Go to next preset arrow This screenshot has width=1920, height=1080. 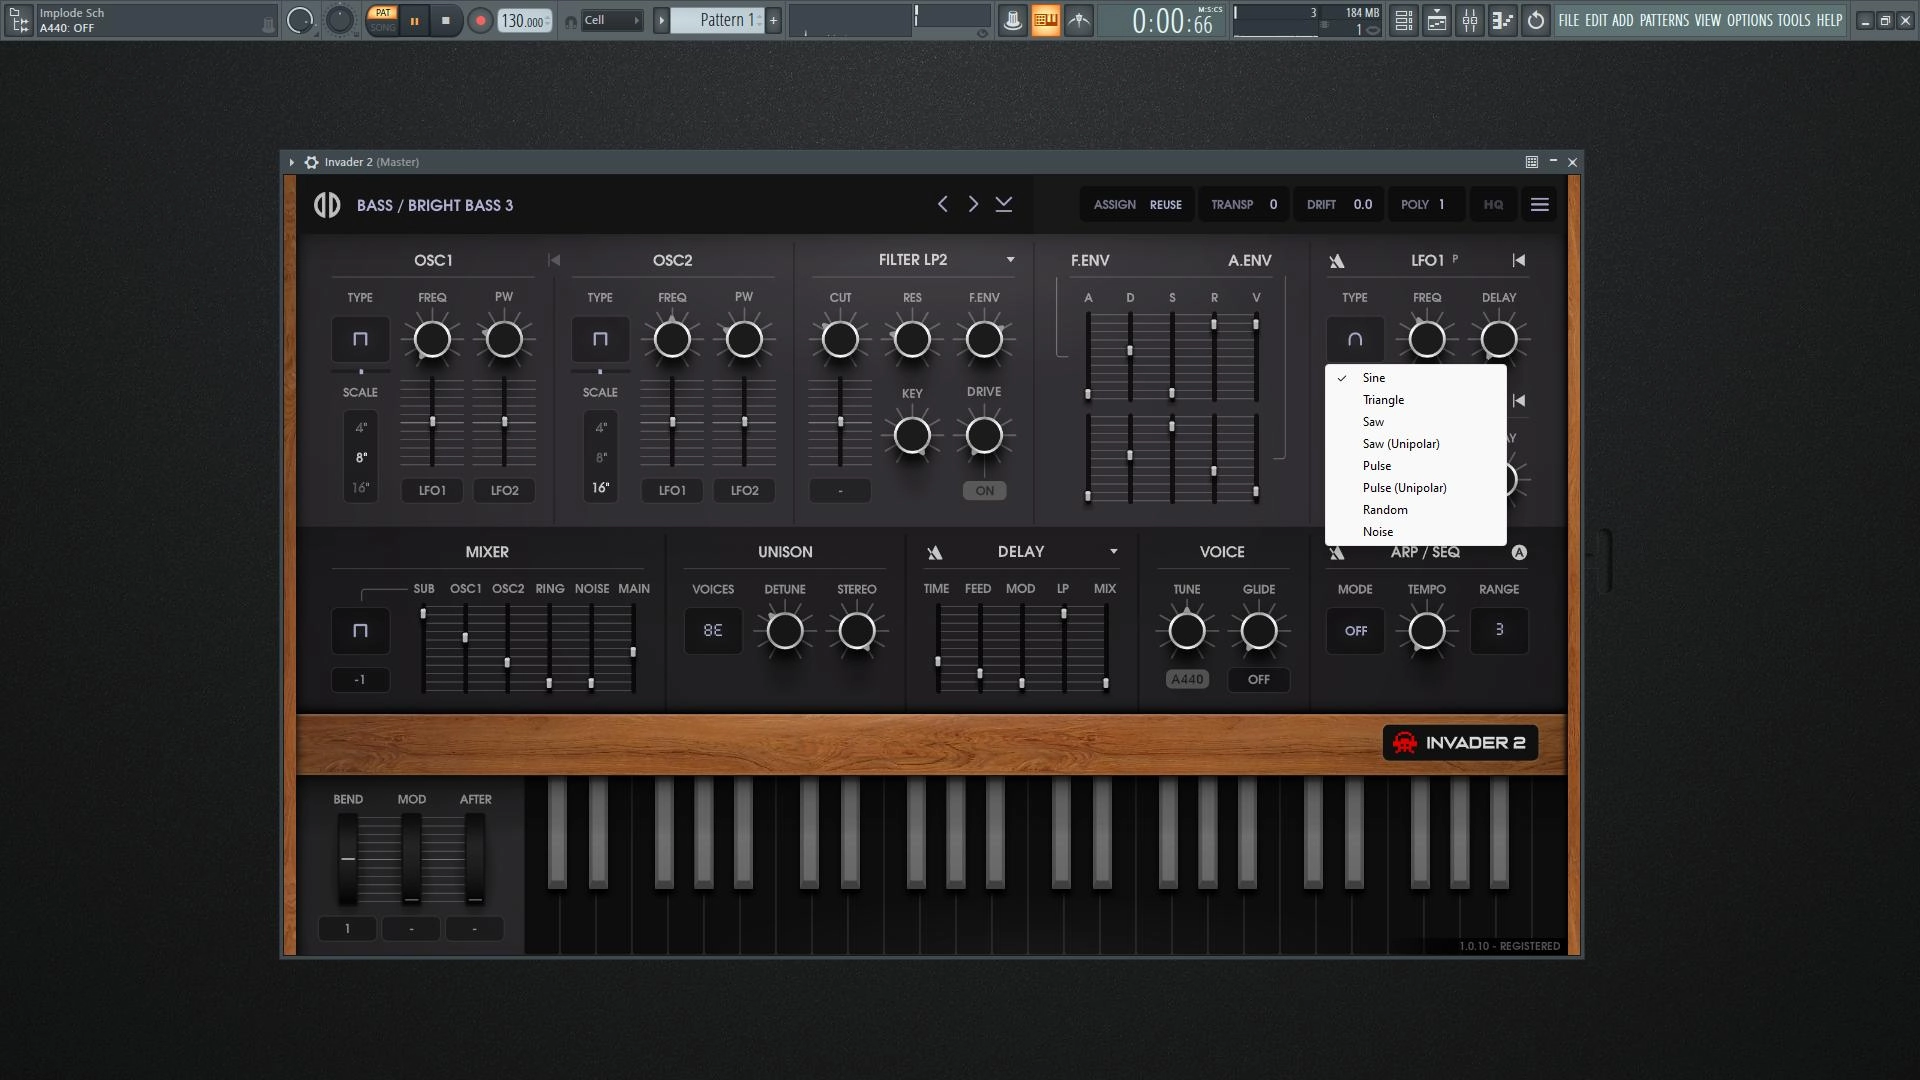[973, 204]
